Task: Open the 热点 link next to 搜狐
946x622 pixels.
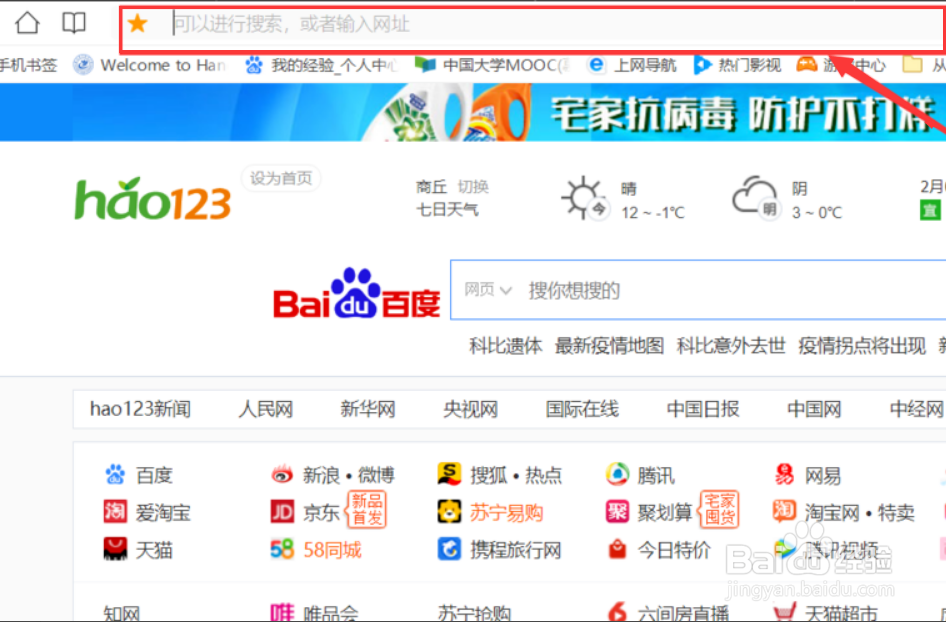Action: click(x=543, y=475)
